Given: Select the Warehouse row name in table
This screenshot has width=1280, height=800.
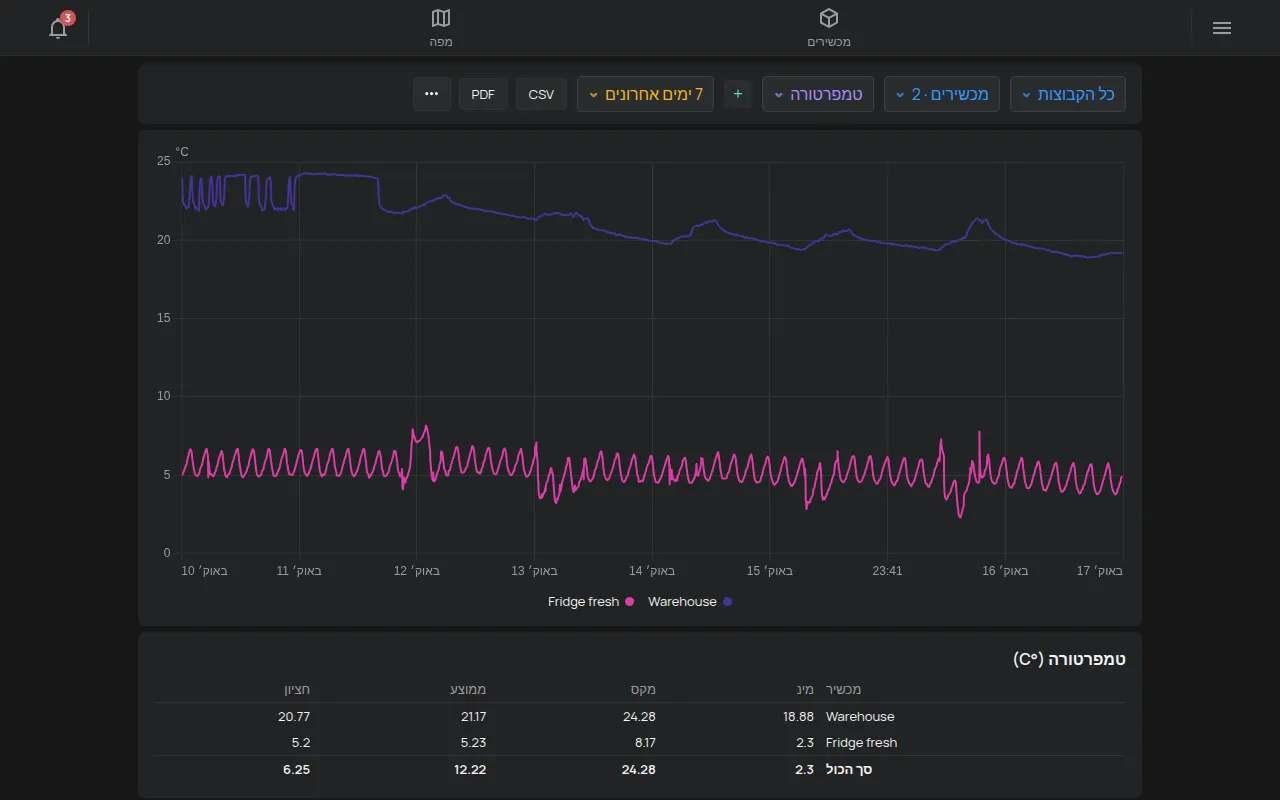Looking at the screenshot, I should click(860, 717).
